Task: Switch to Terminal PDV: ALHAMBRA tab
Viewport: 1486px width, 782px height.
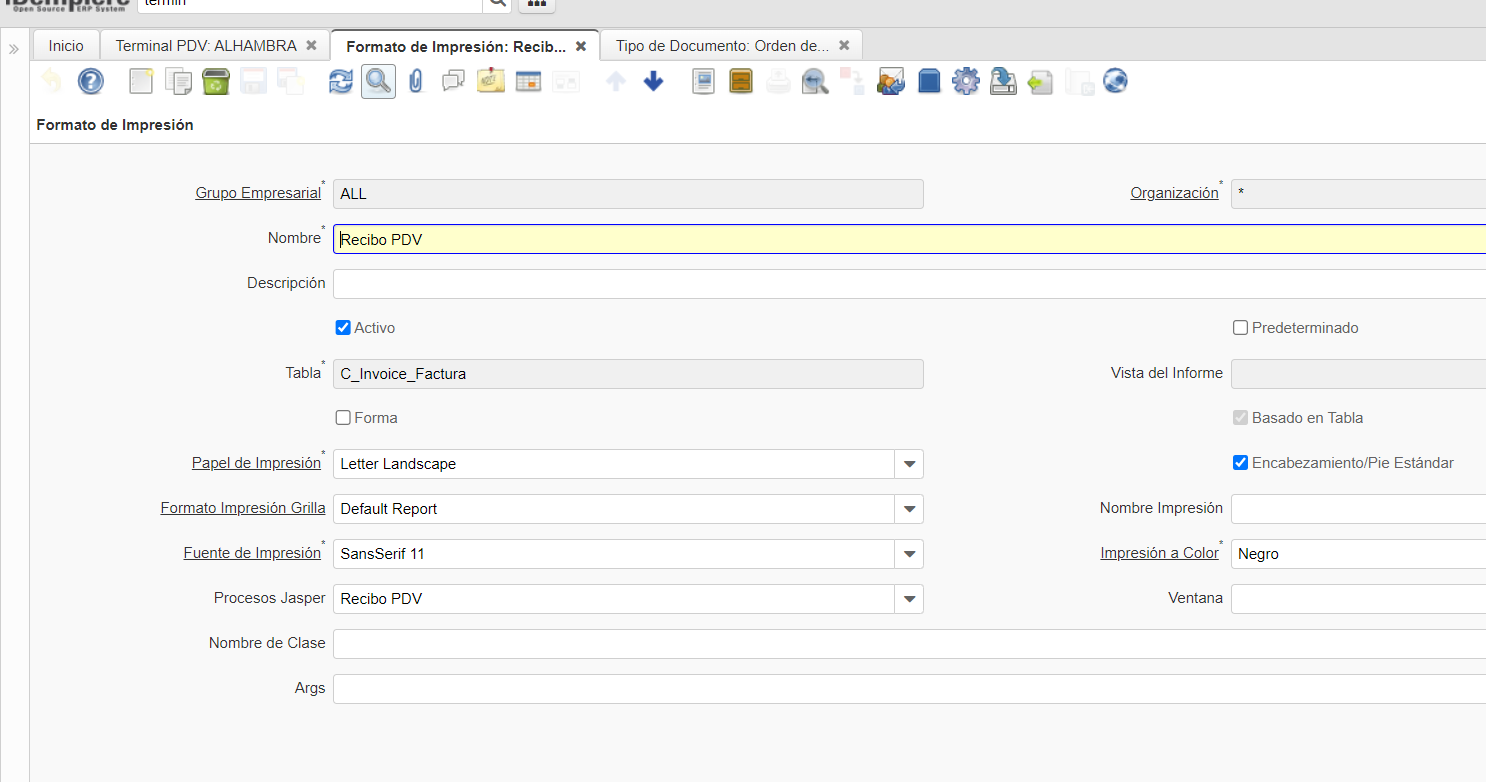Action: click(206, 46)
